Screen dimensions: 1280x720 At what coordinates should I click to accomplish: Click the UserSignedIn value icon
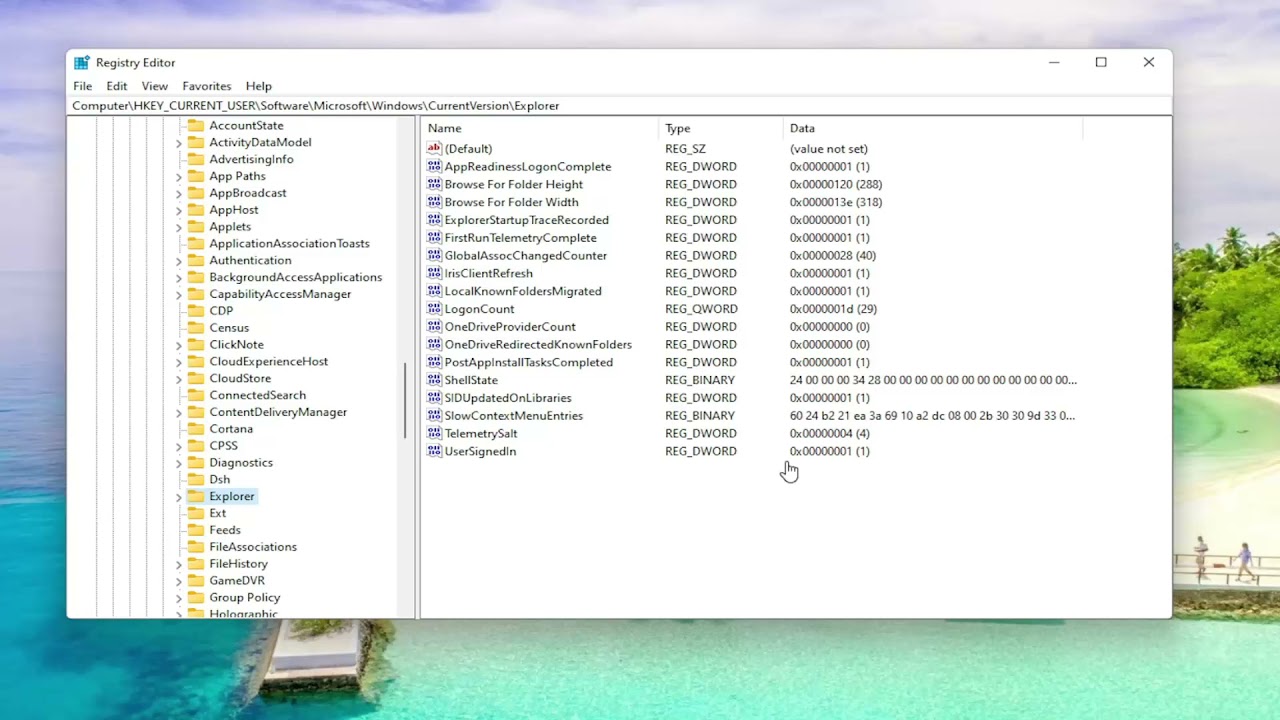point(434,451)
